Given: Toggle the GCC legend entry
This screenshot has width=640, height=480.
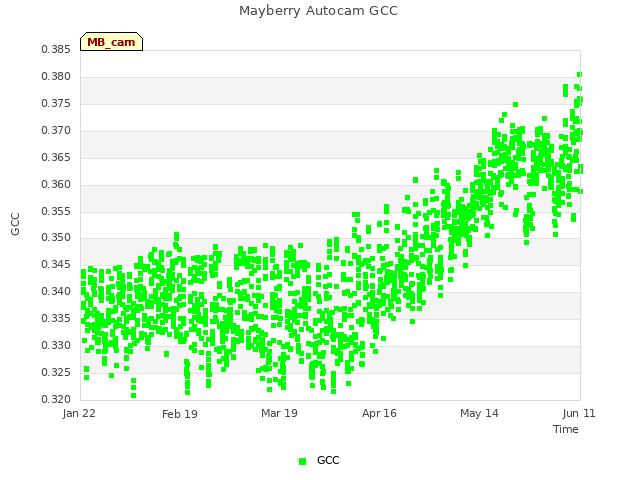Looking at the screenshot, I should click(x=319, y=460).
